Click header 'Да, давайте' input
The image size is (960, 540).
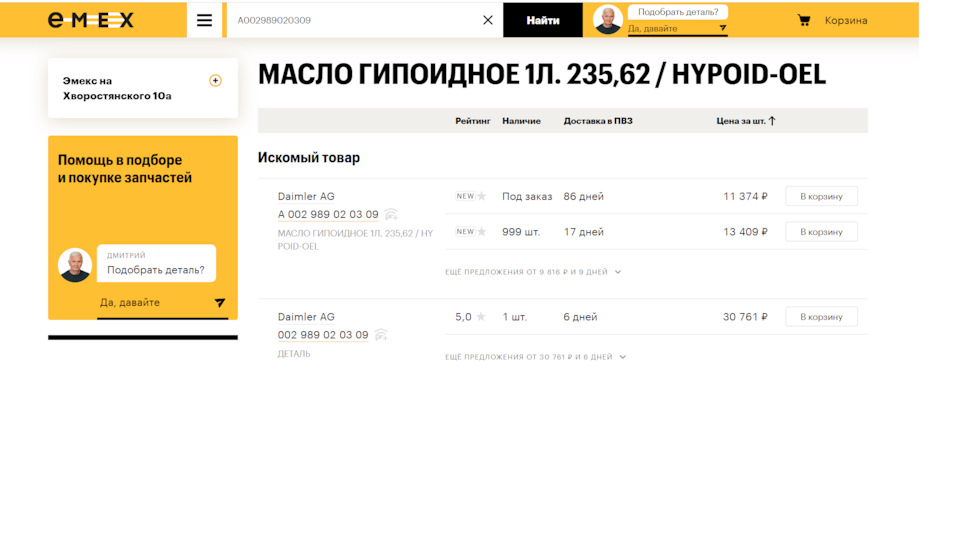(x=670, y=29)
